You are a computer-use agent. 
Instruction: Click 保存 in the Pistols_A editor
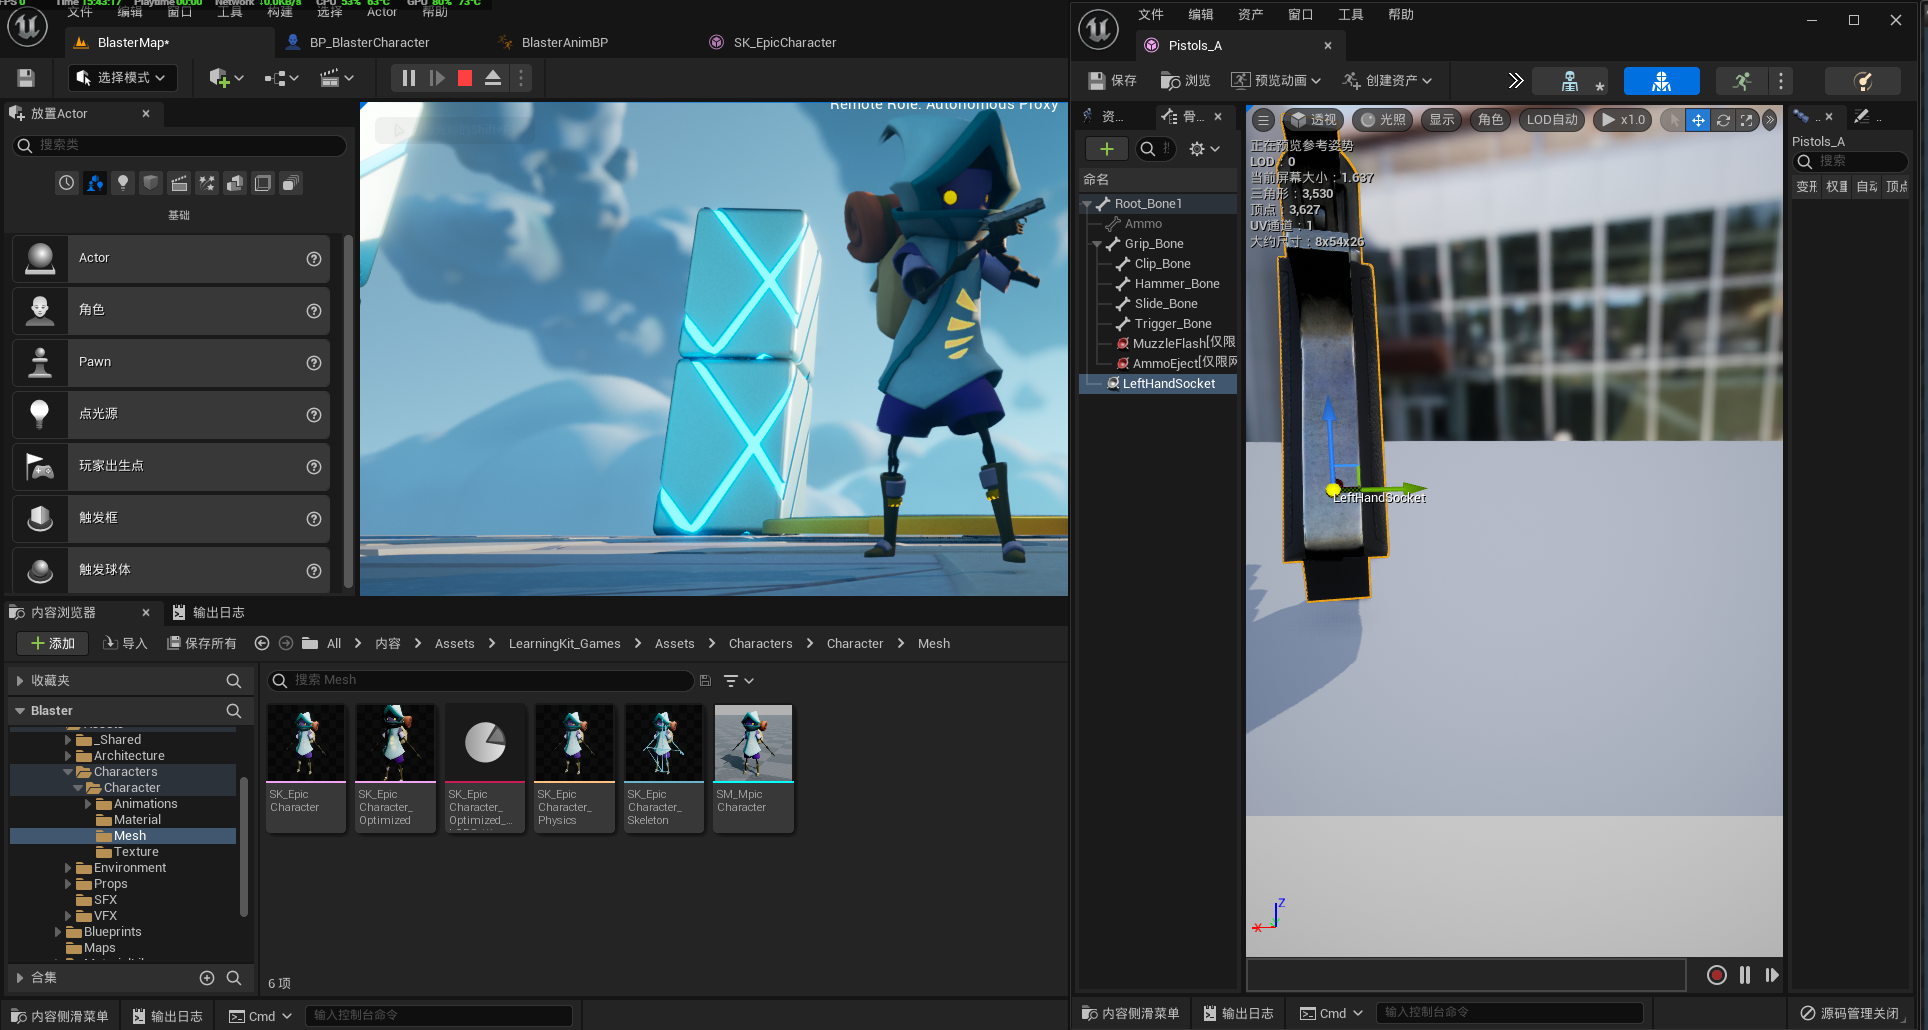point(1112,80)
